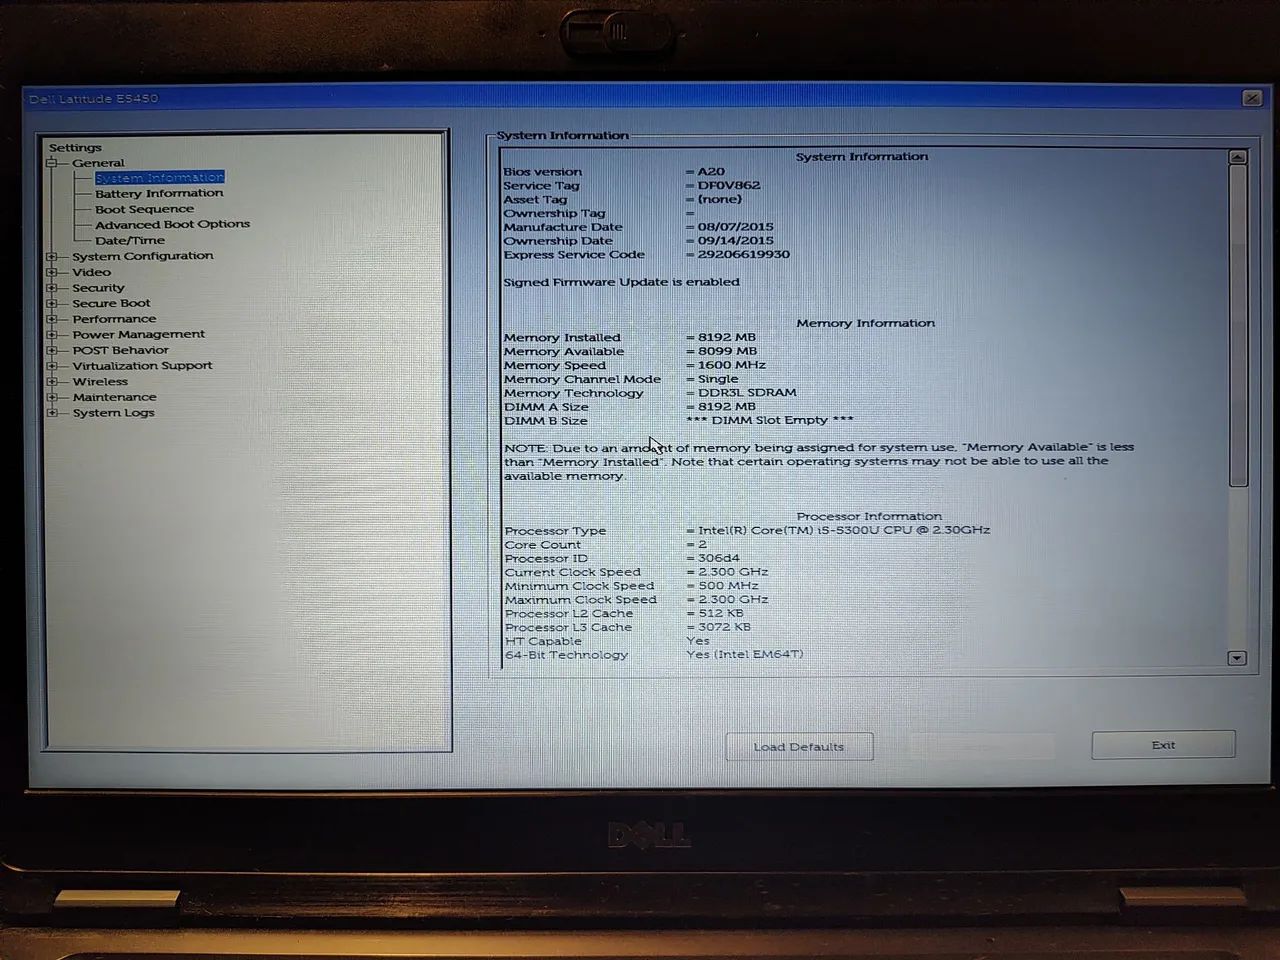Click Memory Speed value 1600 MHz

point(732,365)
